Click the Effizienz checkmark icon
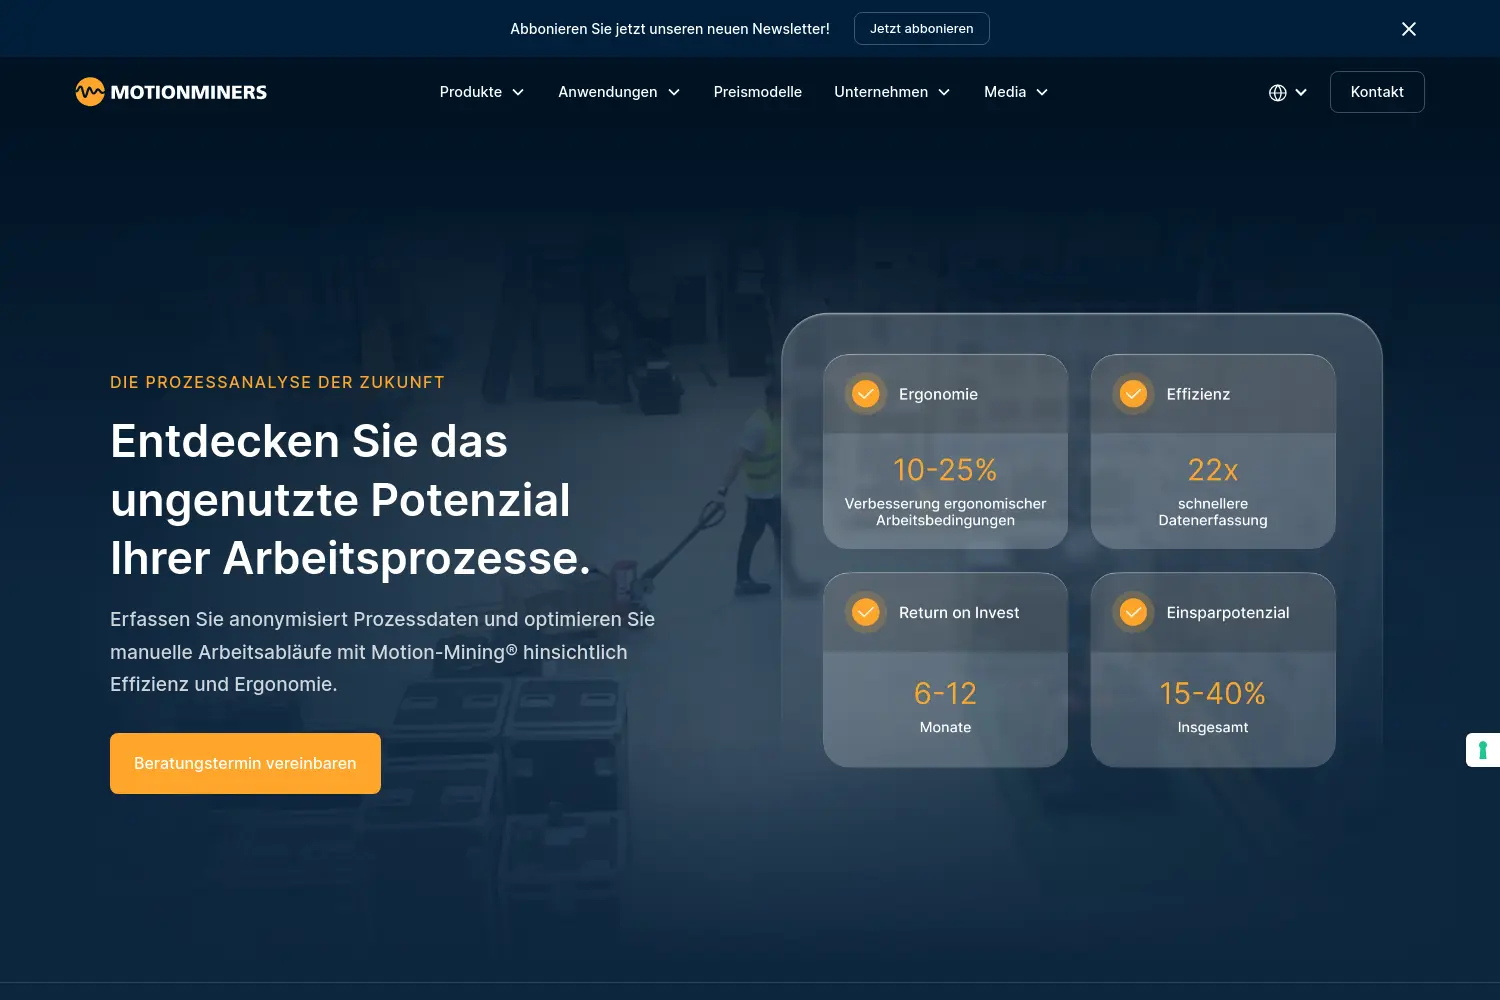Image resolution: width=1500 pixels, height=1000 pixels. (1133, 394)
